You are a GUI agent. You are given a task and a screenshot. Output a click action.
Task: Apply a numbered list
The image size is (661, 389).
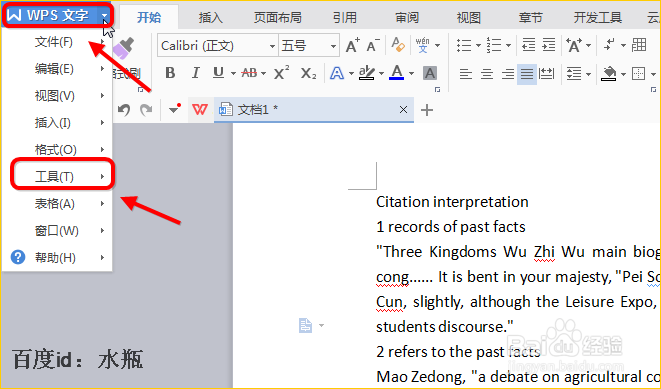(494, 45)
